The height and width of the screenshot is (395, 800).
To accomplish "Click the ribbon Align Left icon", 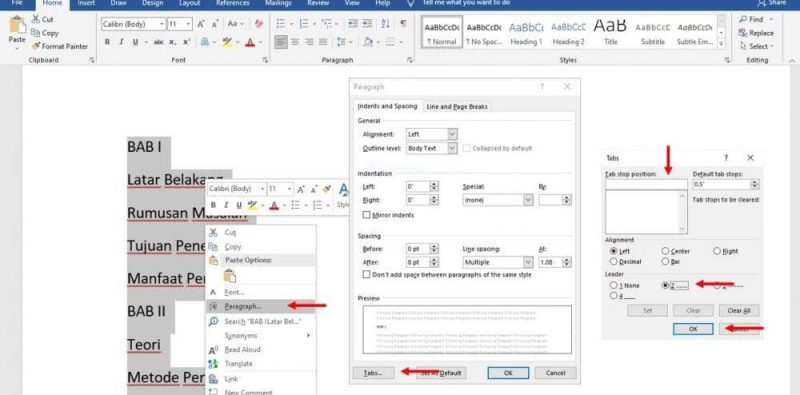I will (281, 42).
